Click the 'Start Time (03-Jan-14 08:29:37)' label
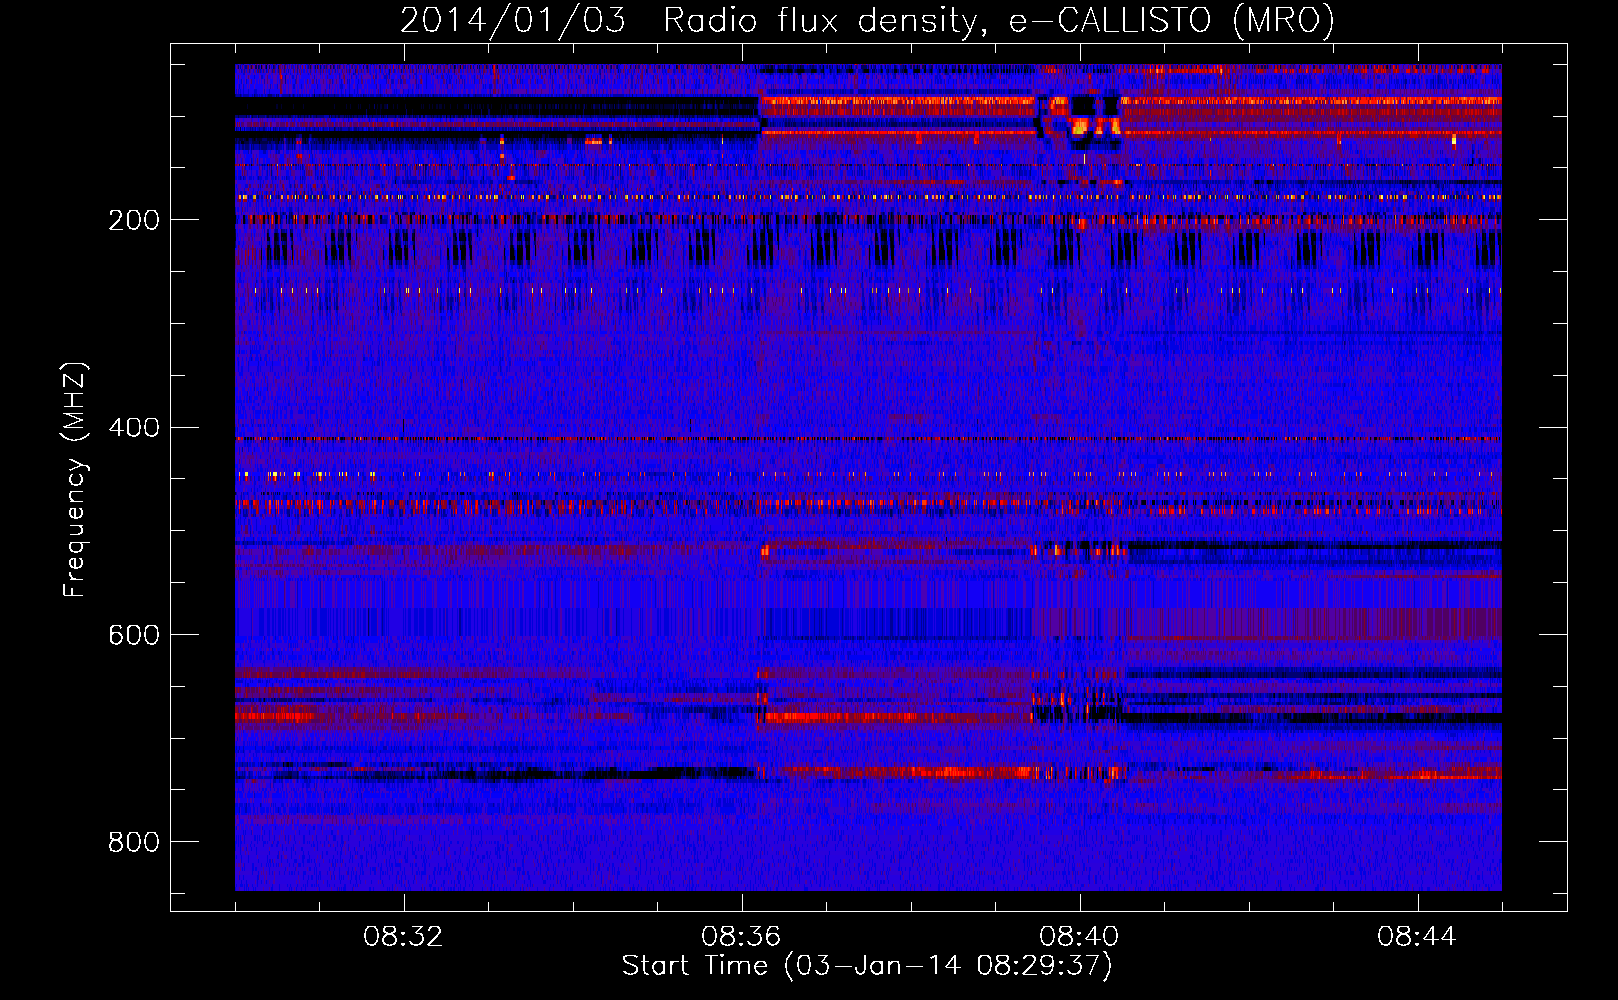 coord(867,966)
